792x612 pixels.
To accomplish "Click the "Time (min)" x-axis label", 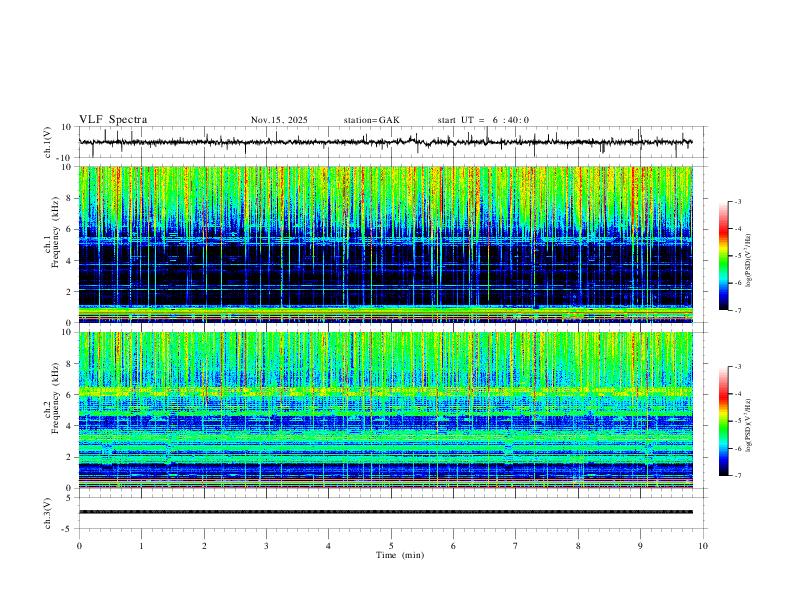I will (x=400, y=555).
